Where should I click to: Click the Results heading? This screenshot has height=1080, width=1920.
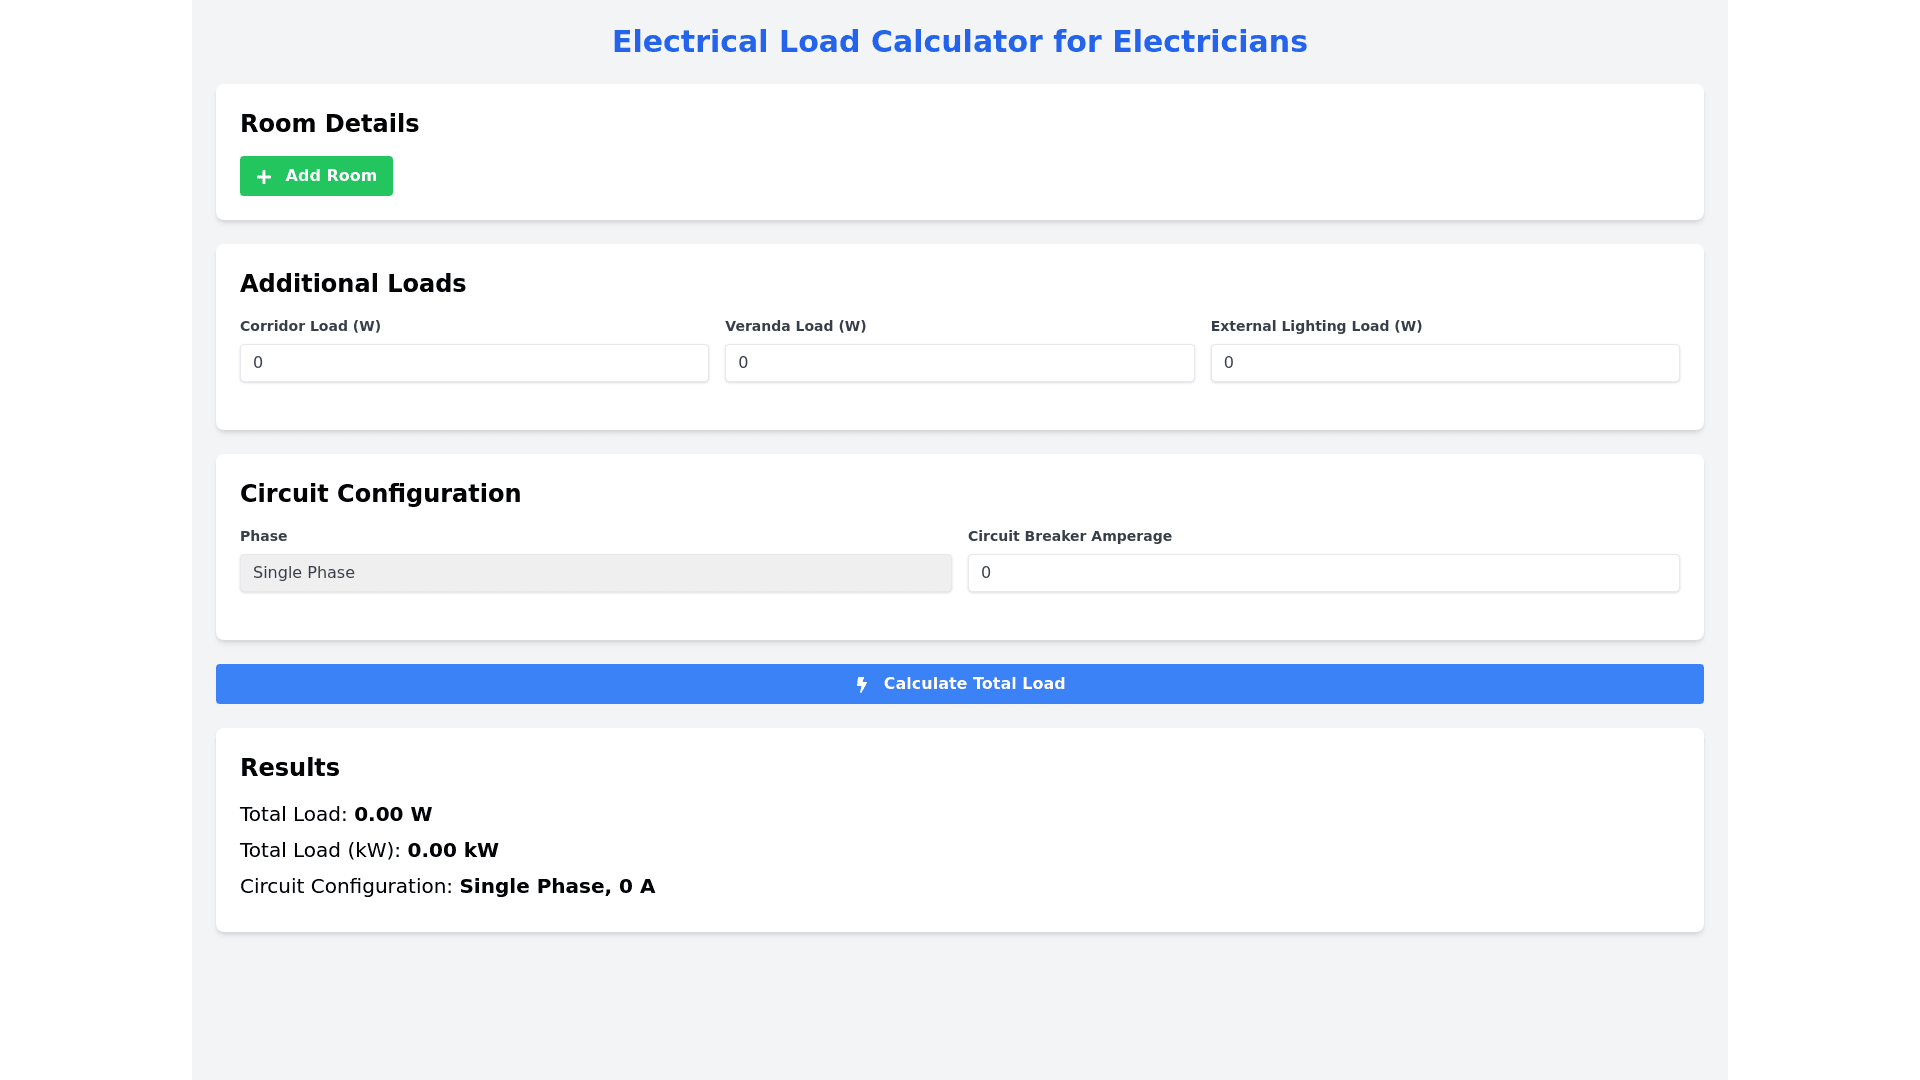[290, 768]
